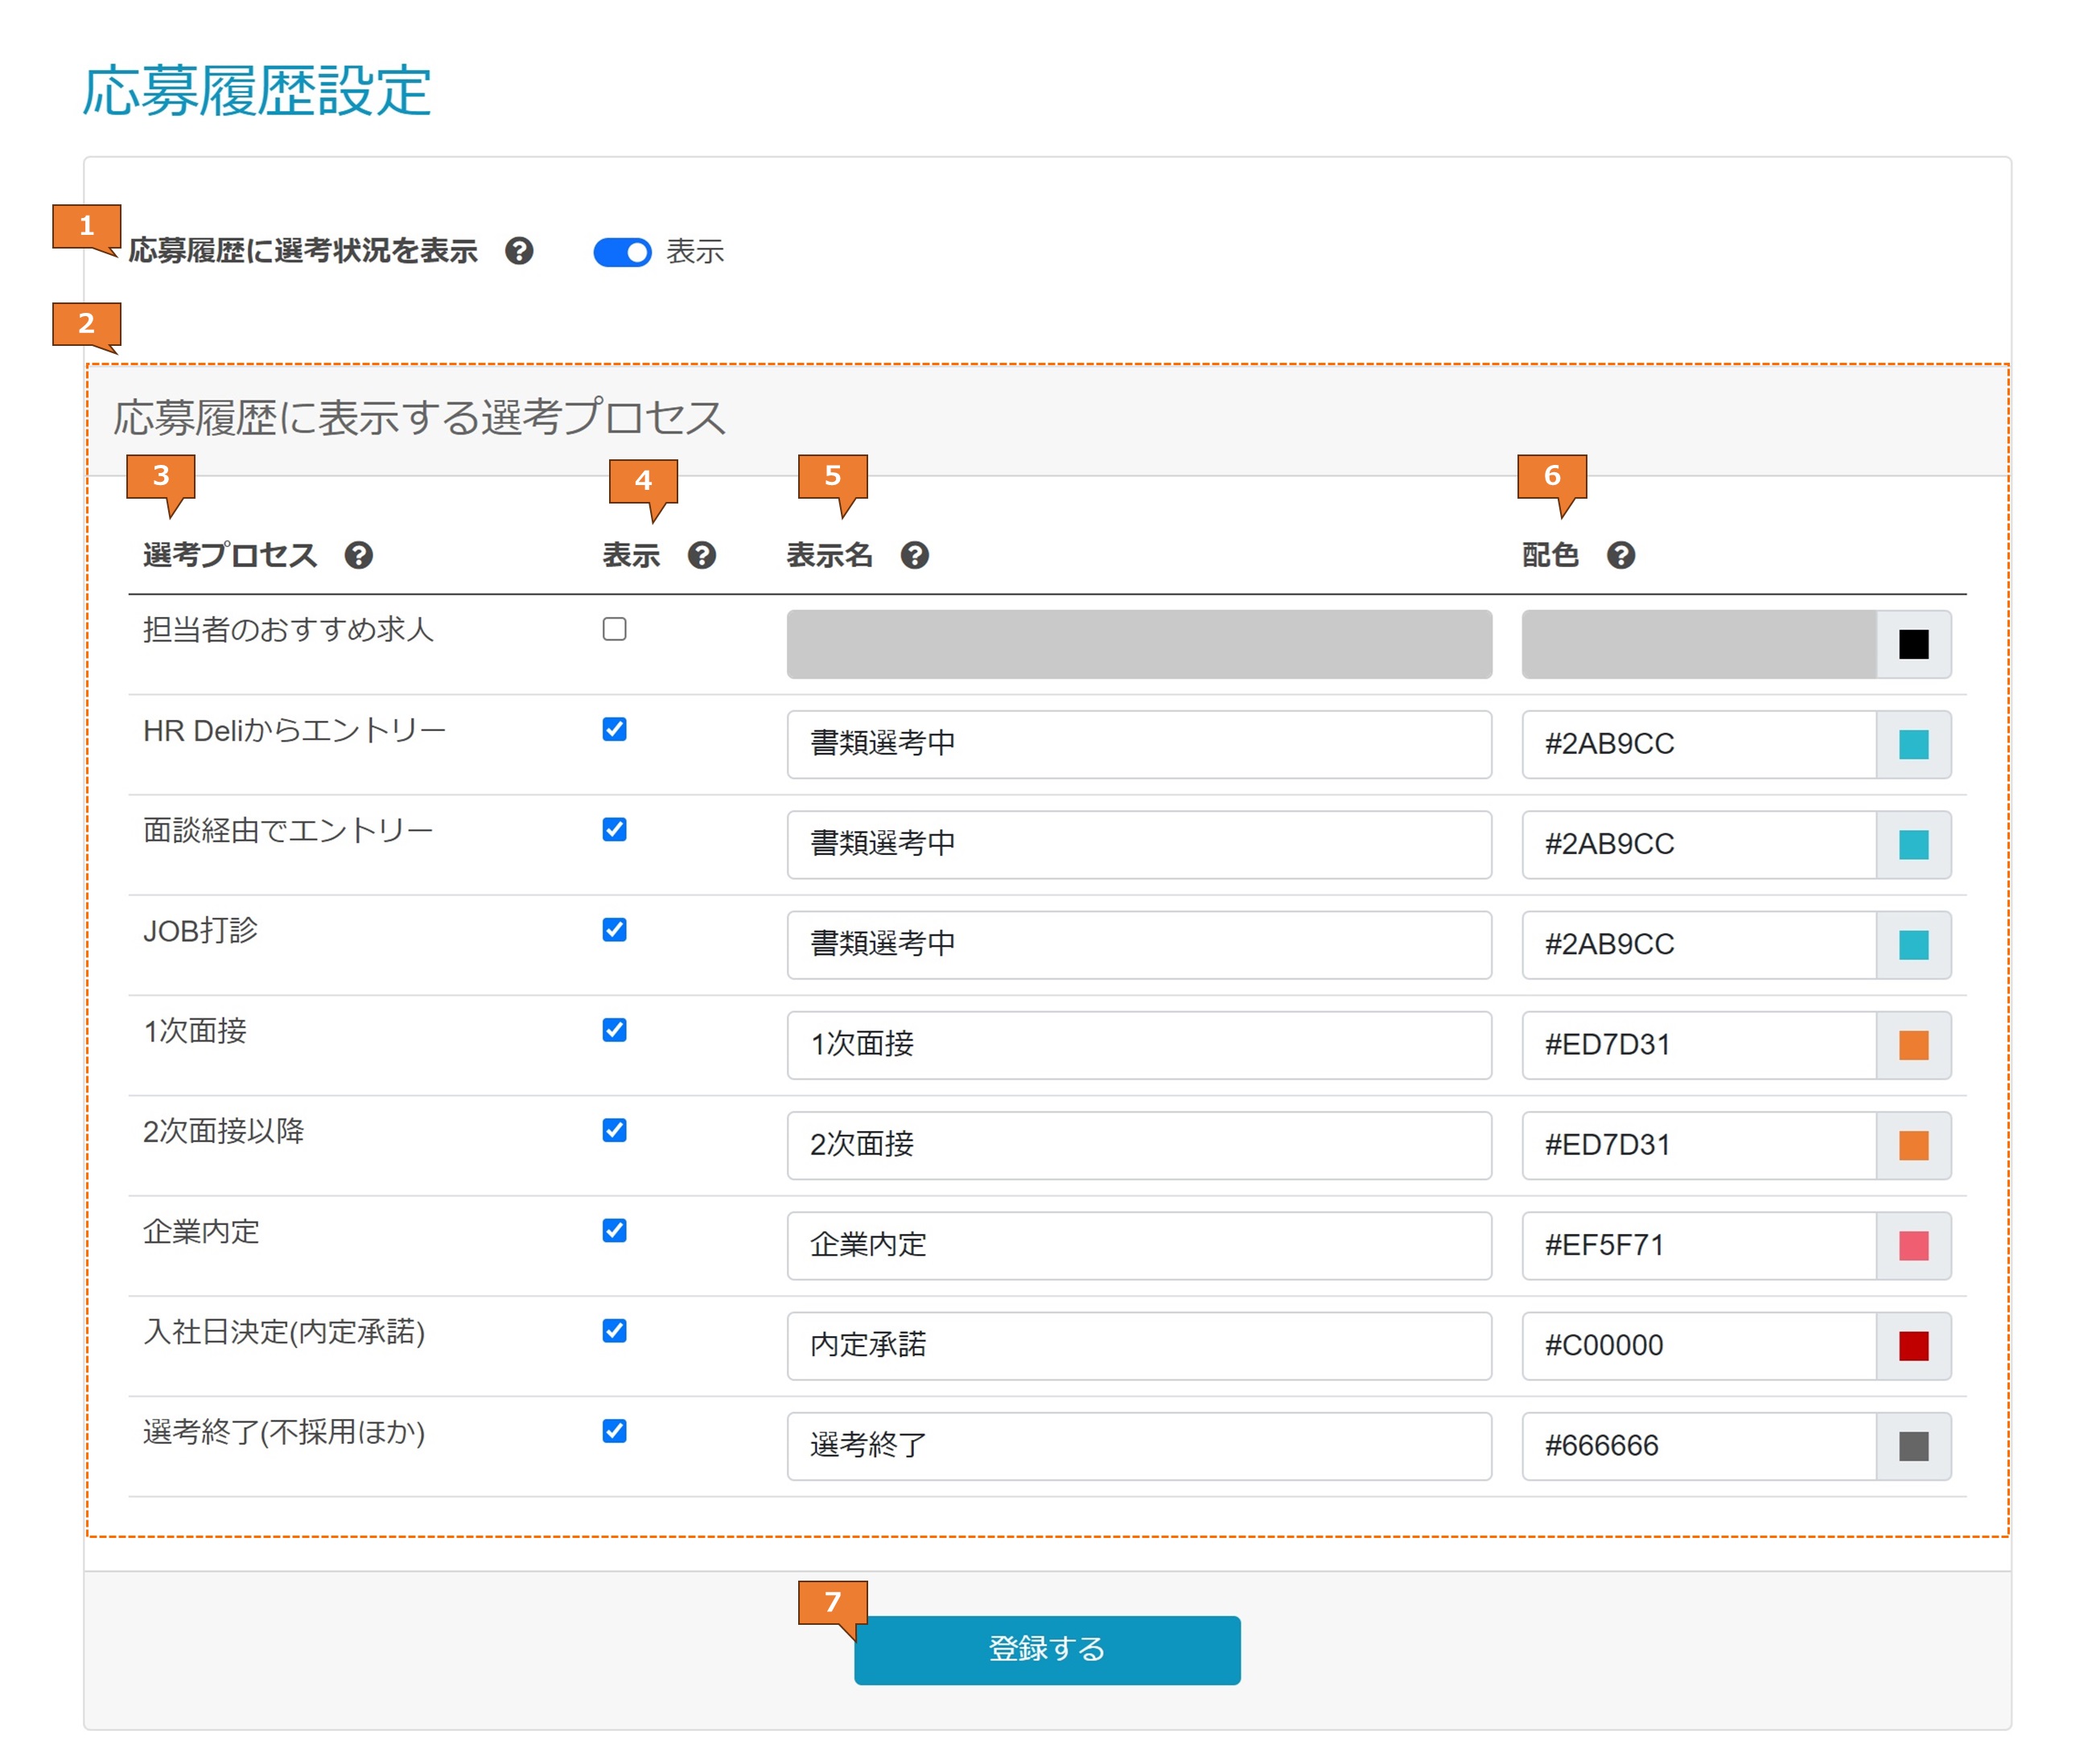Open orange color swatch for 1次面接 row
Viewport: 2100px width, 1760px height.
[1914, 1045]
